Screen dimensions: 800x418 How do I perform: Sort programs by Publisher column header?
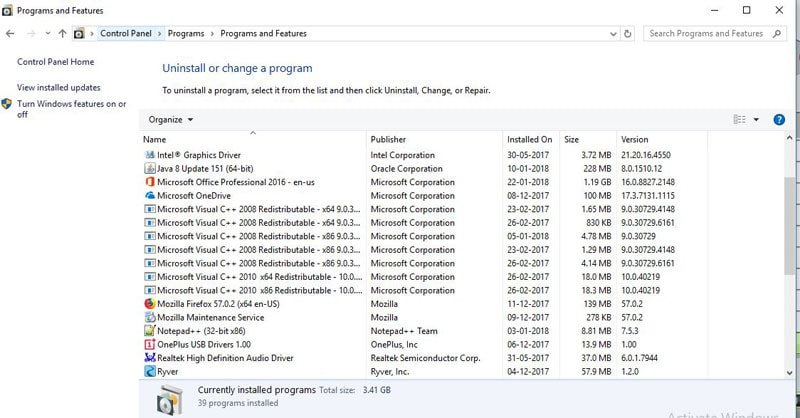pos(388,140)
